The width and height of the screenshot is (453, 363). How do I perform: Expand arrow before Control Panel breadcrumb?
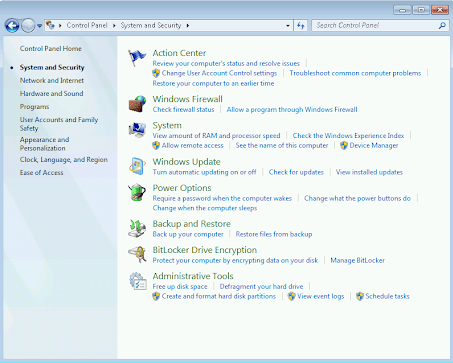pyautogui.click(x=60, y=25)
